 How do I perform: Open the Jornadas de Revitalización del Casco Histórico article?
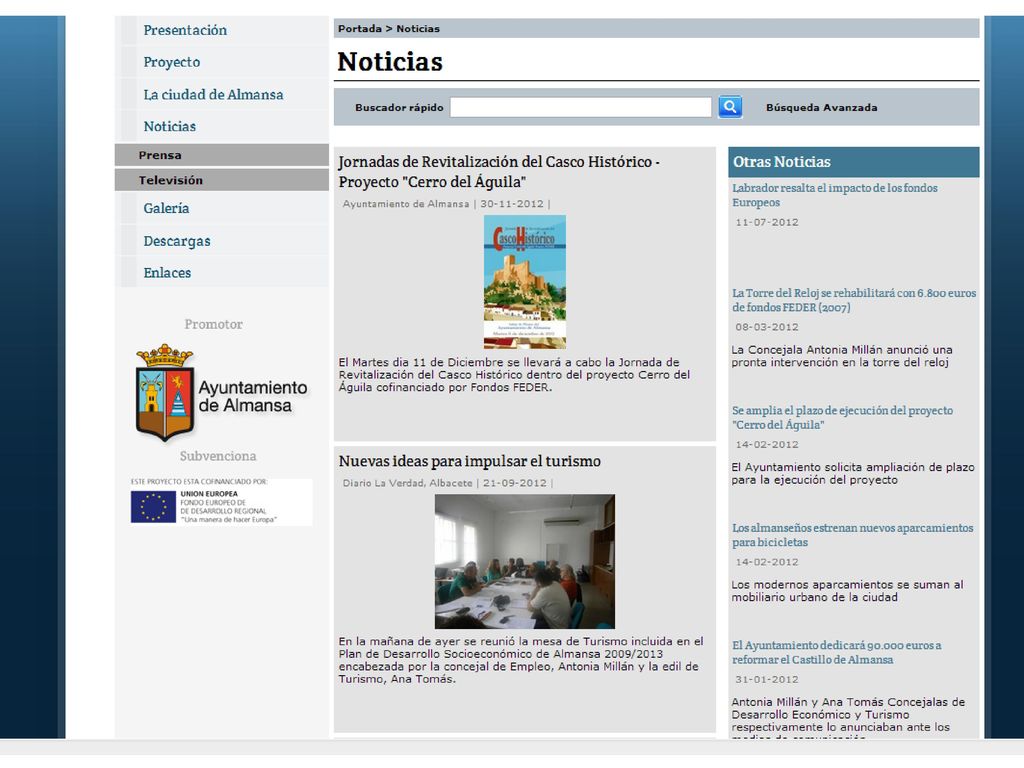pyautogui.click(x=499, y=172)
